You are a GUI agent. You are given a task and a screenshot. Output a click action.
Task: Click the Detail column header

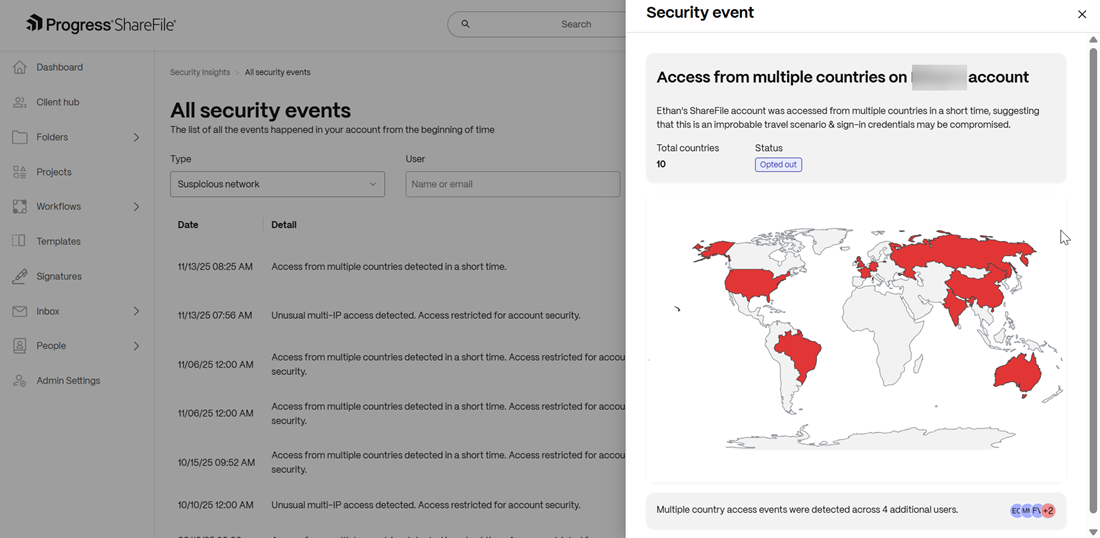click(x=284, y=225)
